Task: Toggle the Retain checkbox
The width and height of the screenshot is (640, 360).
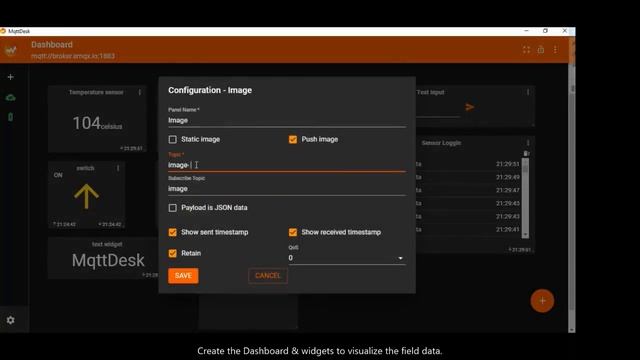Action: (x=173, y=253)
